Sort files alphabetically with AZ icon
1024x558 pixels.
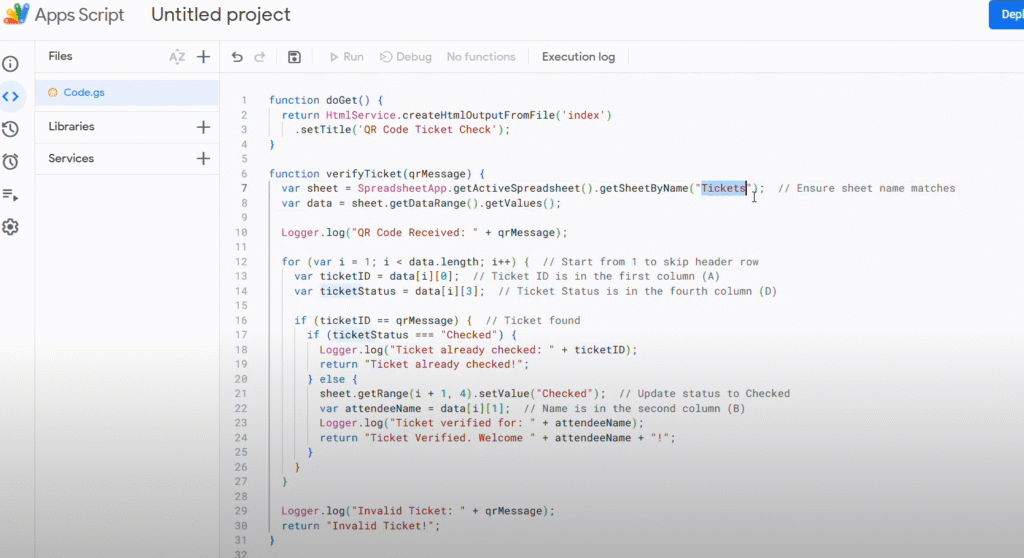point(177,57)
